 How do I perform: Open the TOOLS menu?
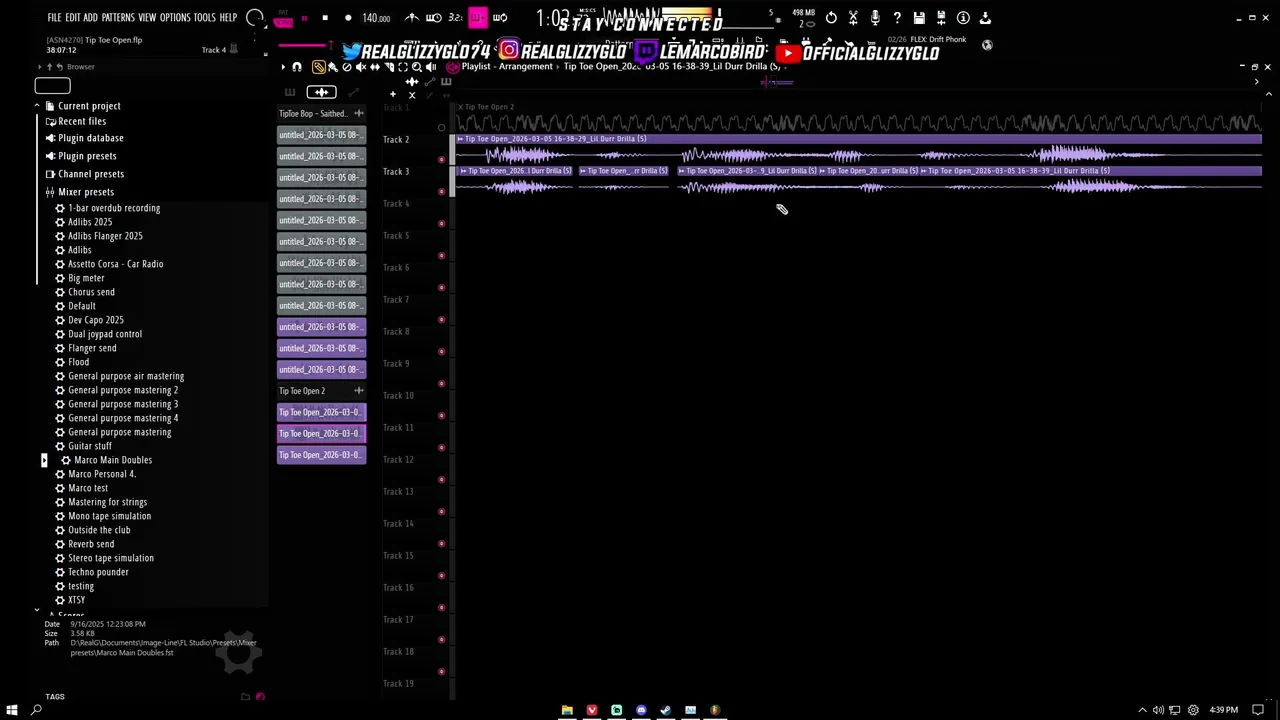pos(204,18)
